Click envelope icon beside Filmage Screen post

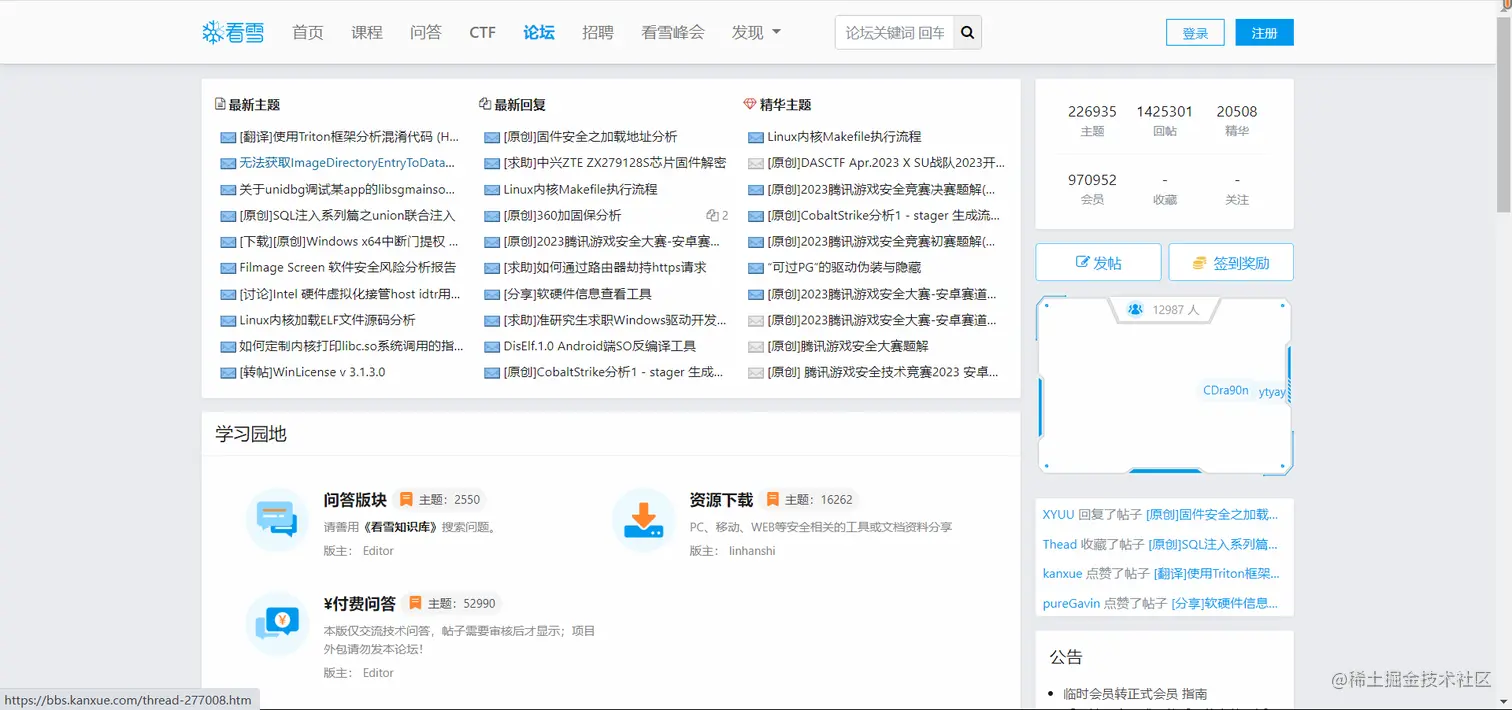coord(228,268)
